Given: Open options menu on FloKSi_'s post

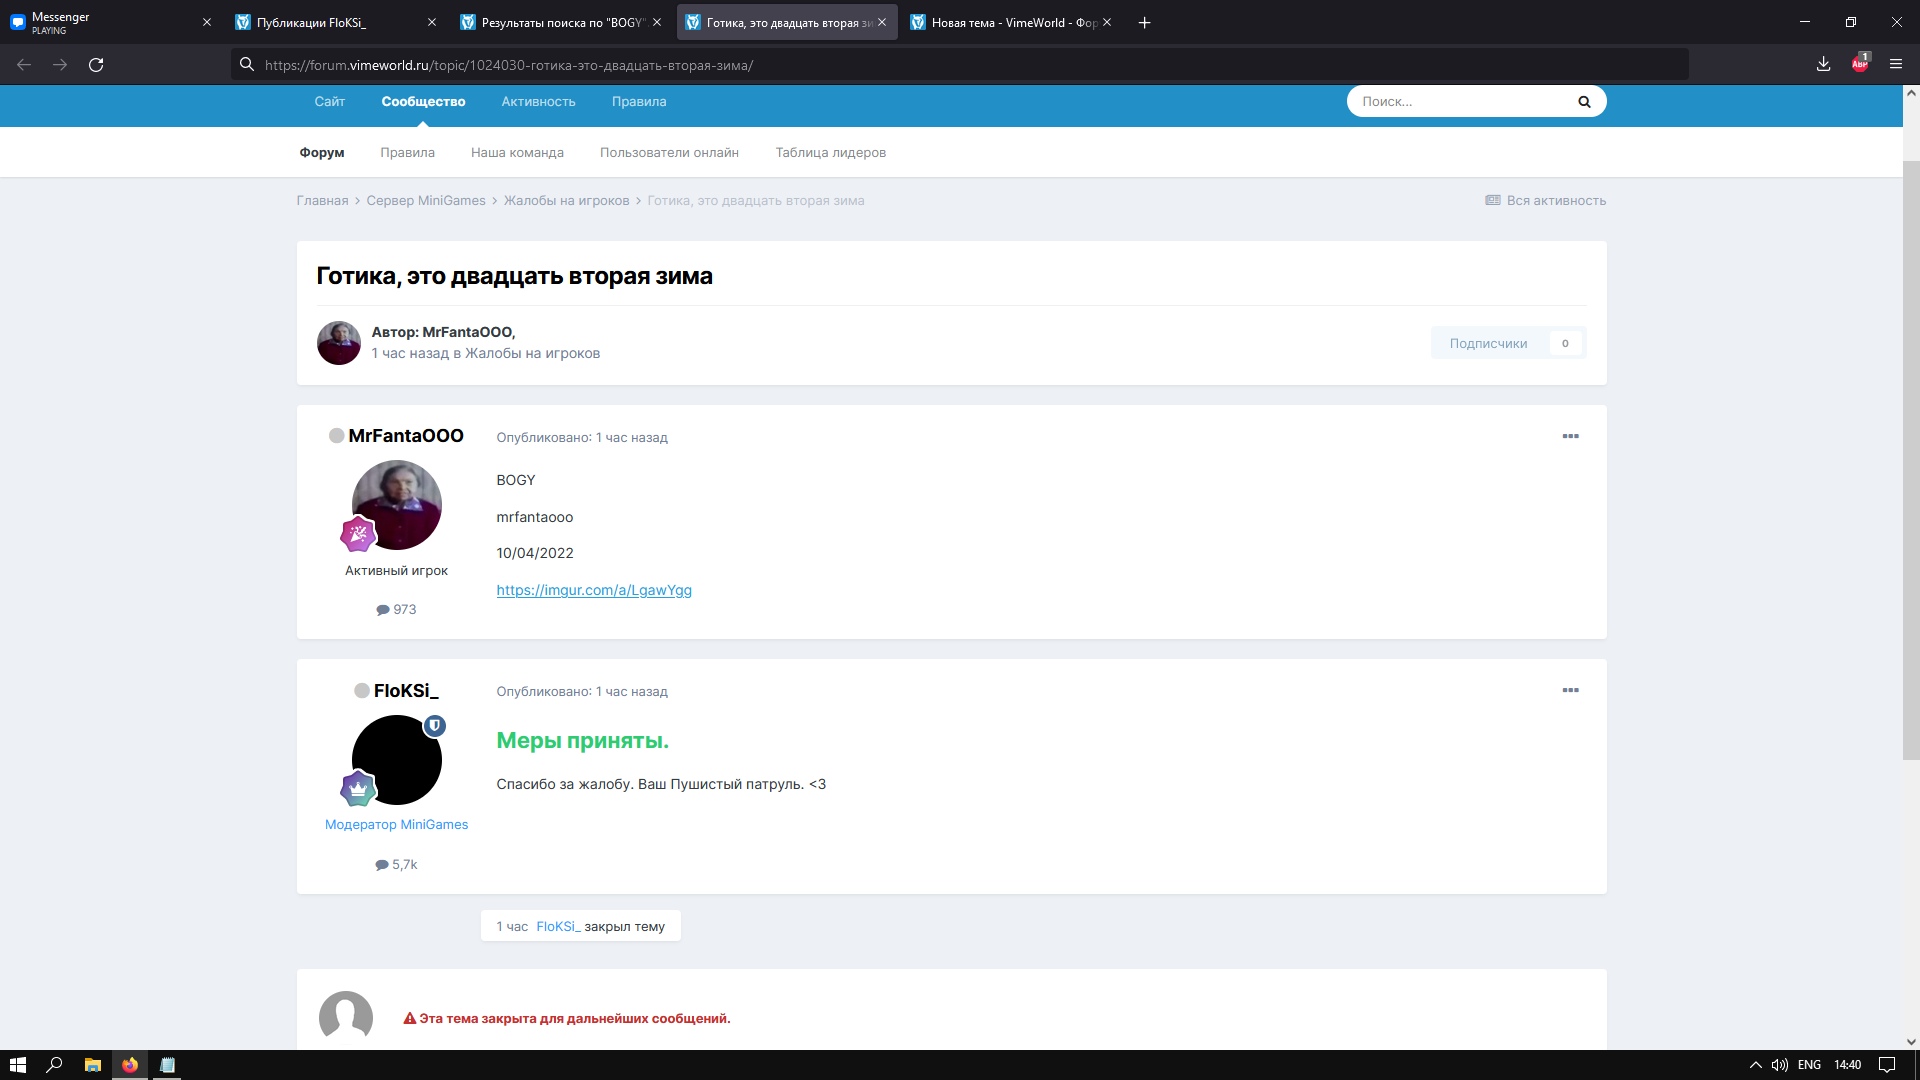Looking at the screenshot, I should tap(1570, 690).
